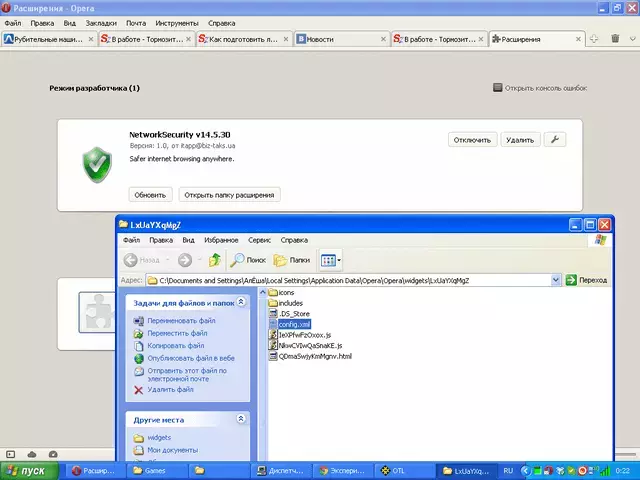
Task: Close the Расширения tab
Action: [578, 39]
